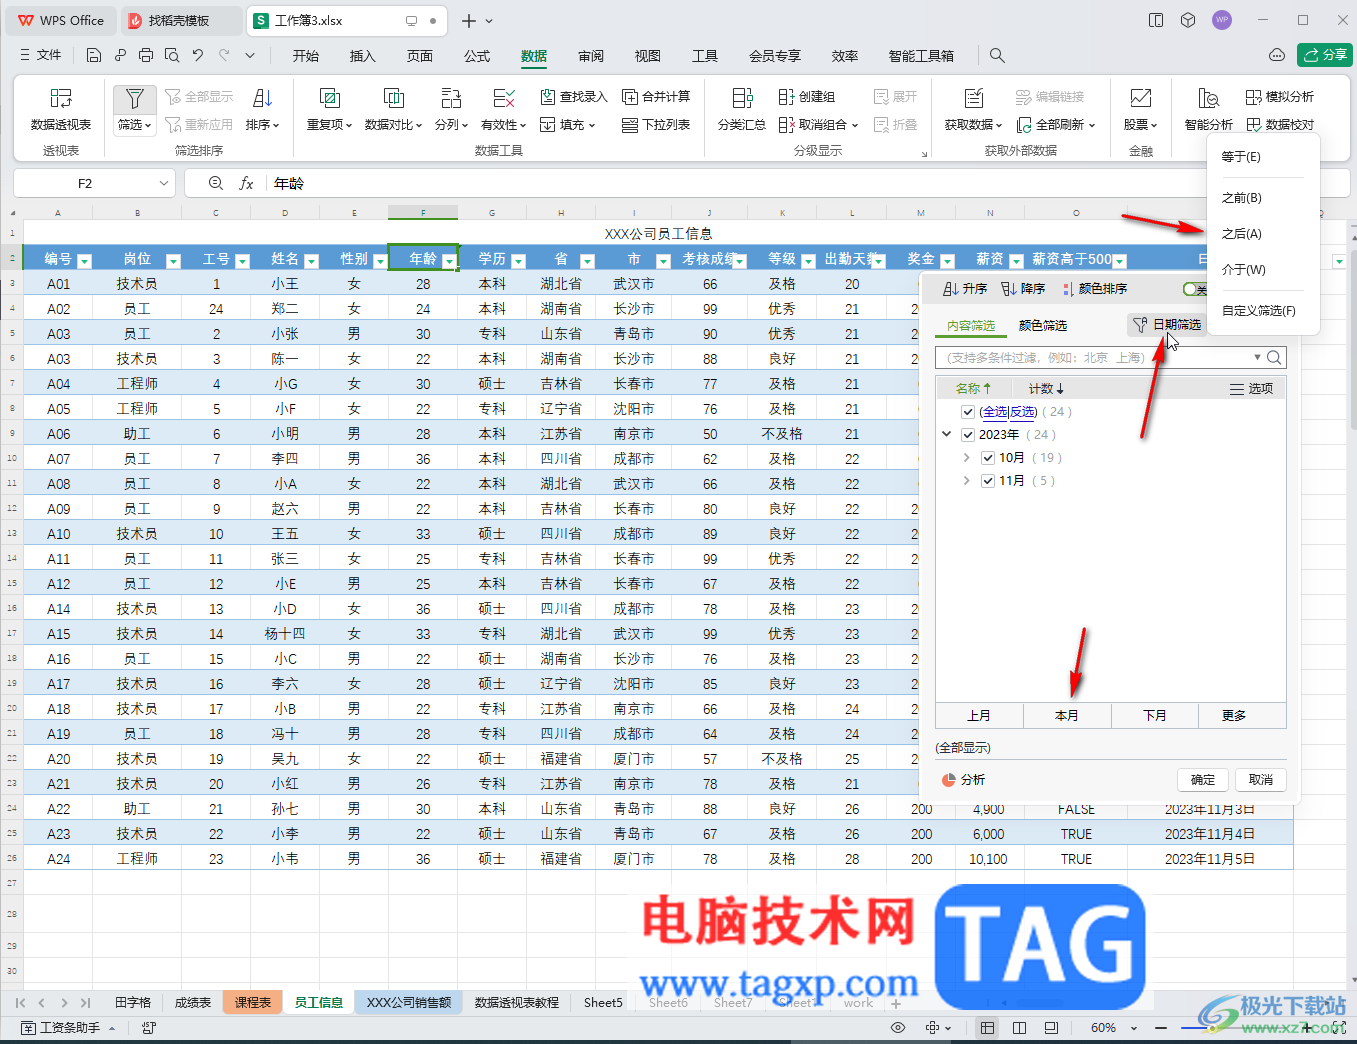Viewport: 1357px width, 1044px height.
Task: Open the 审阅 ribbon tab
Action: click(x=591, y=56)
